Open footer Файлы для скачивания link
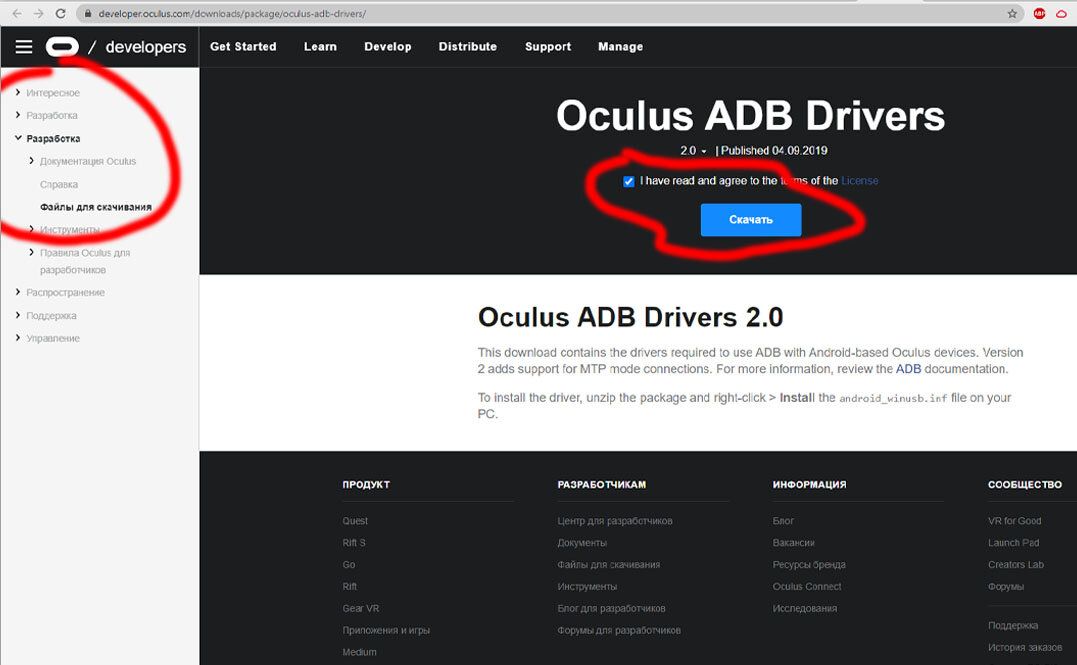Image resolution: width=1077 pixels, height=665 pixels. [609, 565]
